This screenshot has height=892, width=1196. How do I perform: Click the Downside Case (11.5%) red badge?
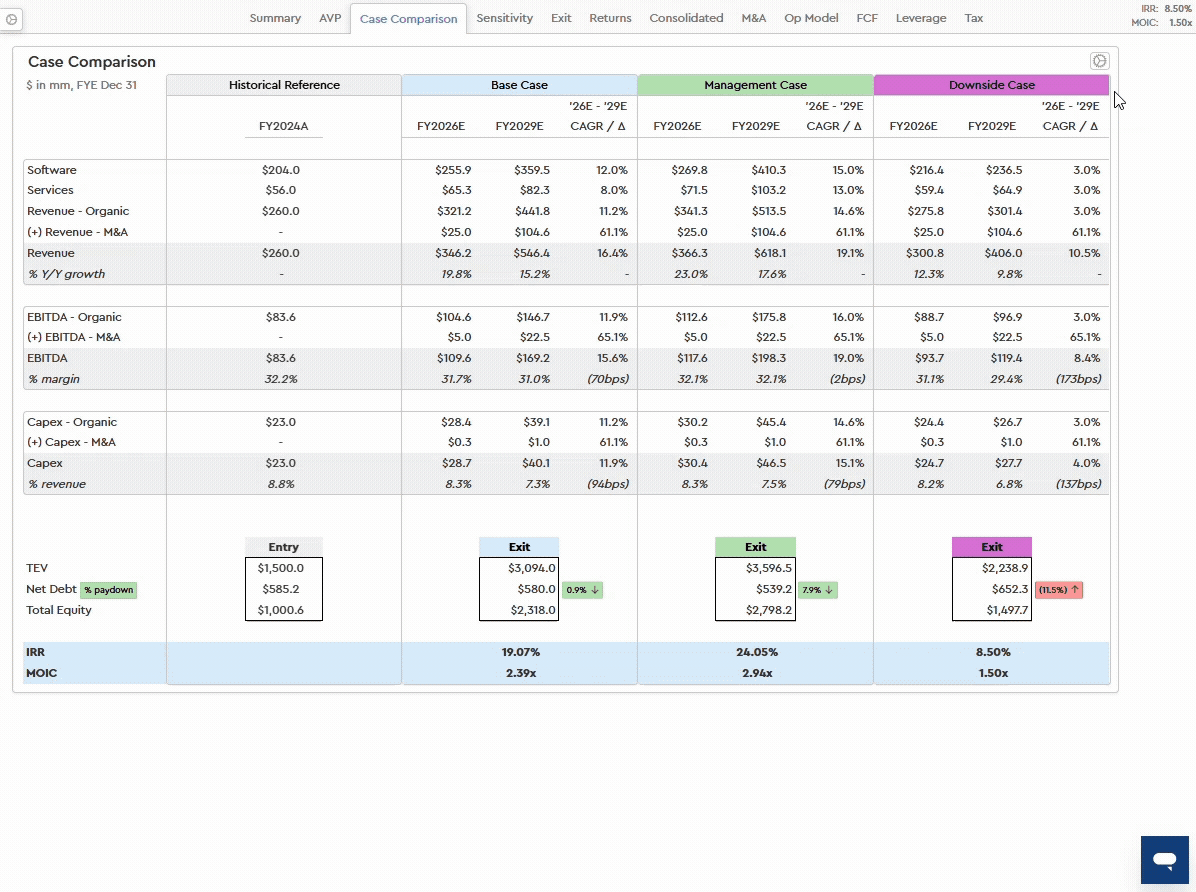(x=1059, y=590)
